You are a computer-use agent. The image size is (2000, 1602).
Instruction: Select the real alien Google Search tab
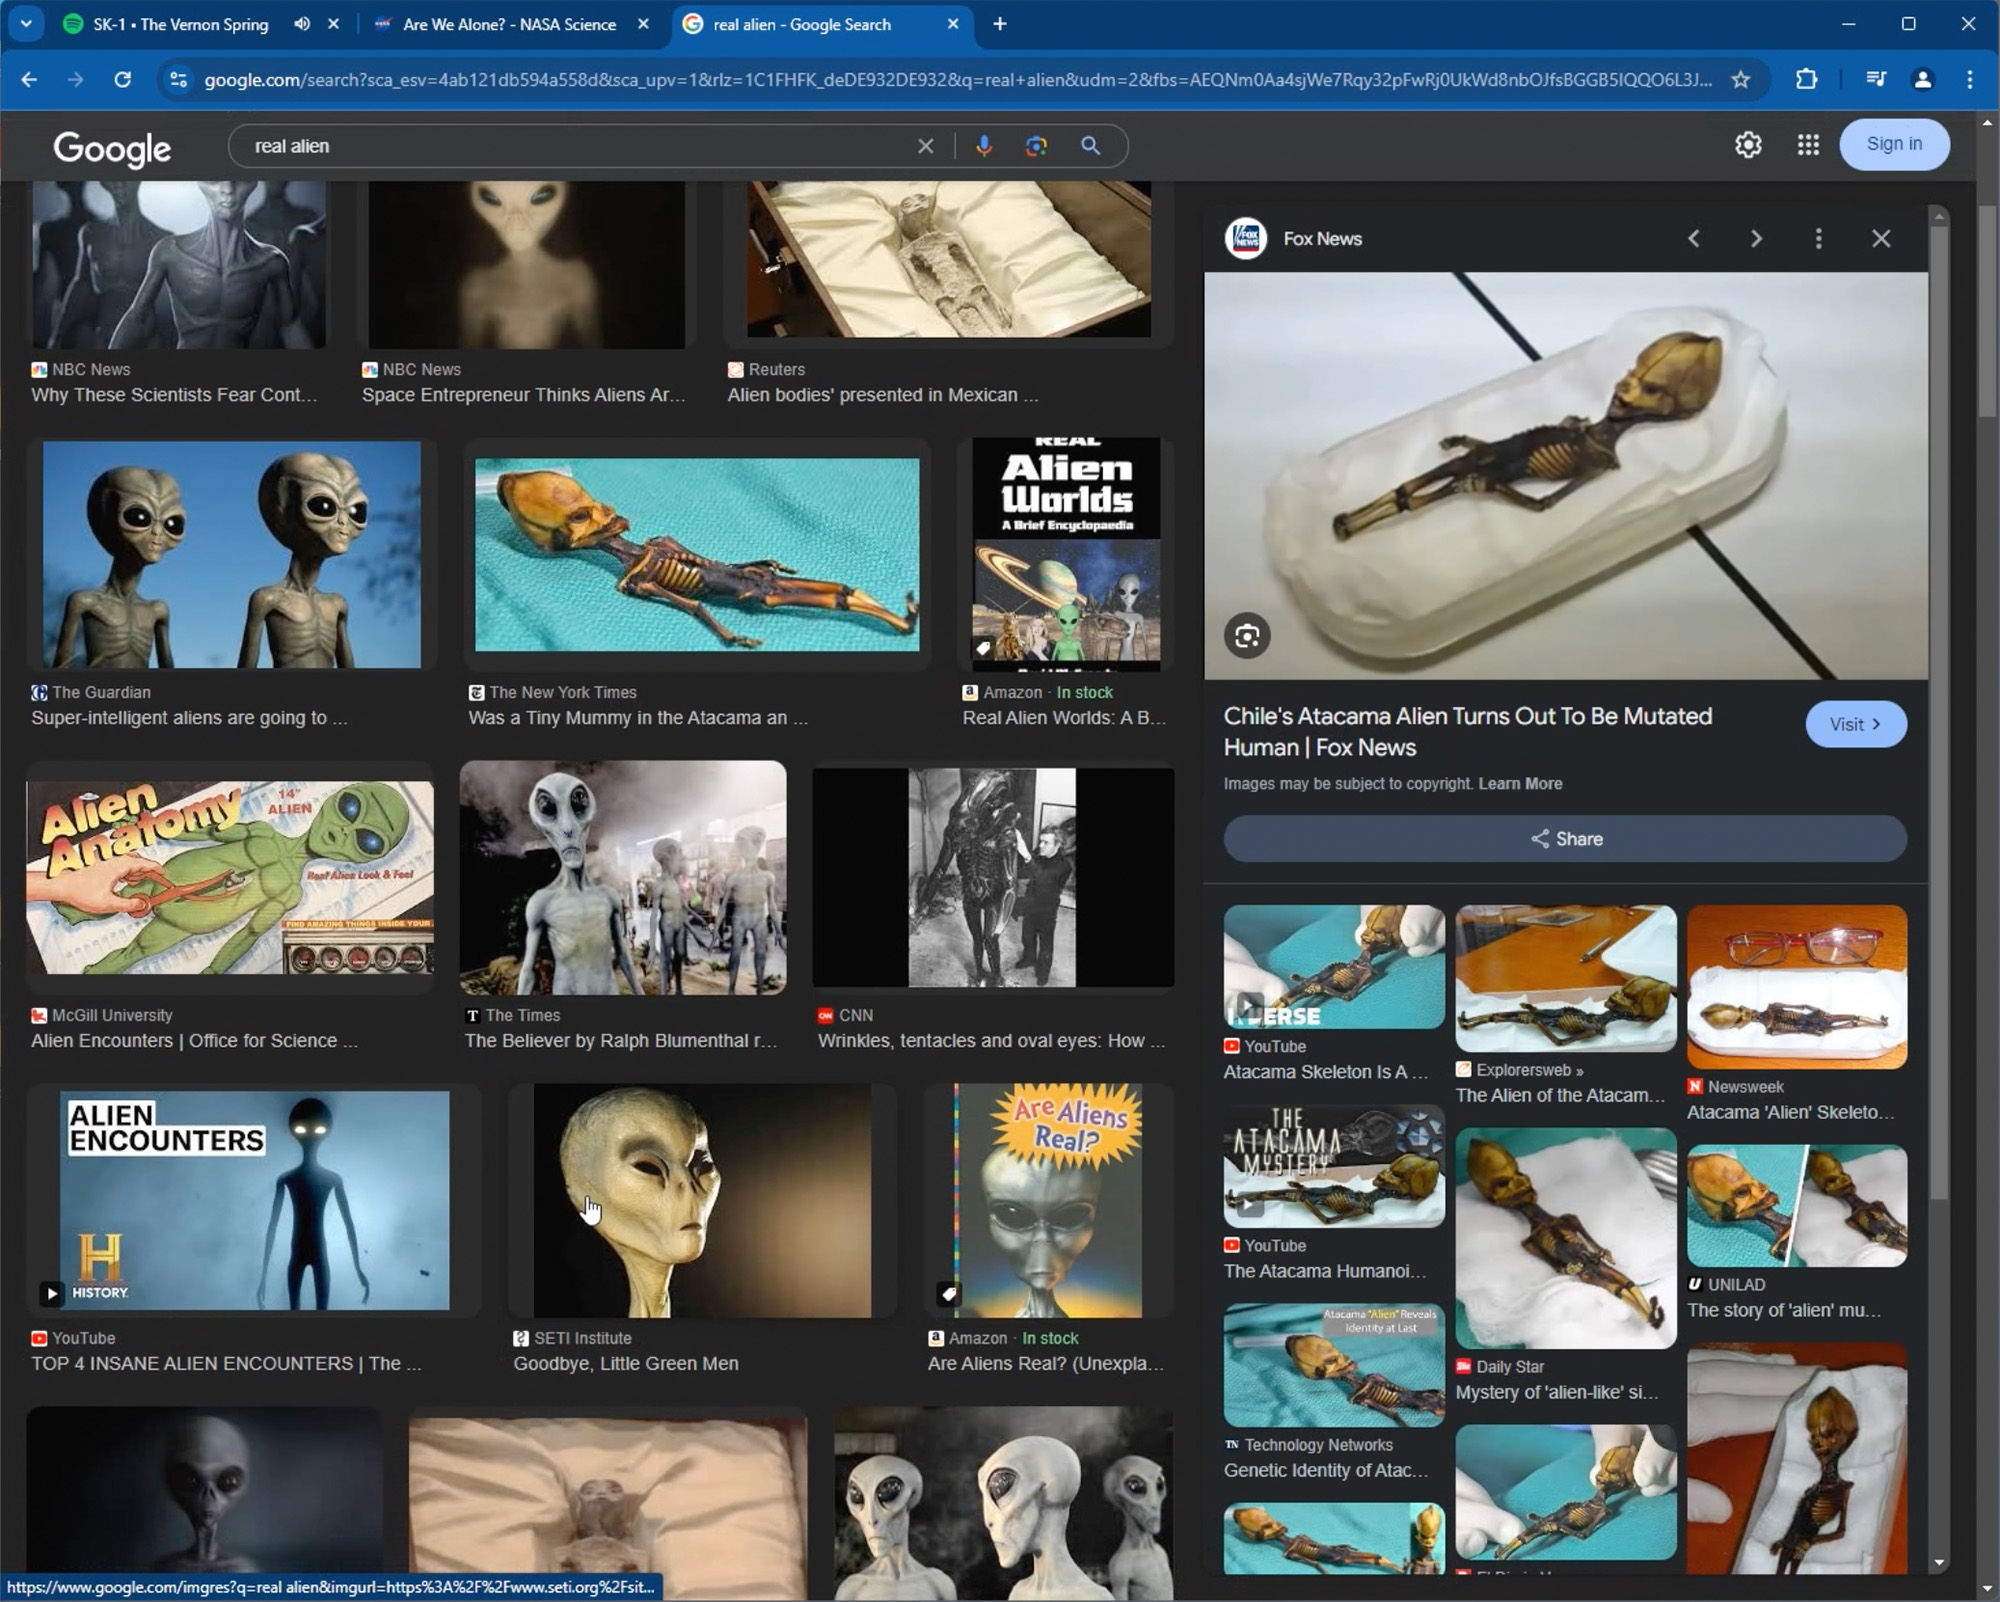point(802,24)
